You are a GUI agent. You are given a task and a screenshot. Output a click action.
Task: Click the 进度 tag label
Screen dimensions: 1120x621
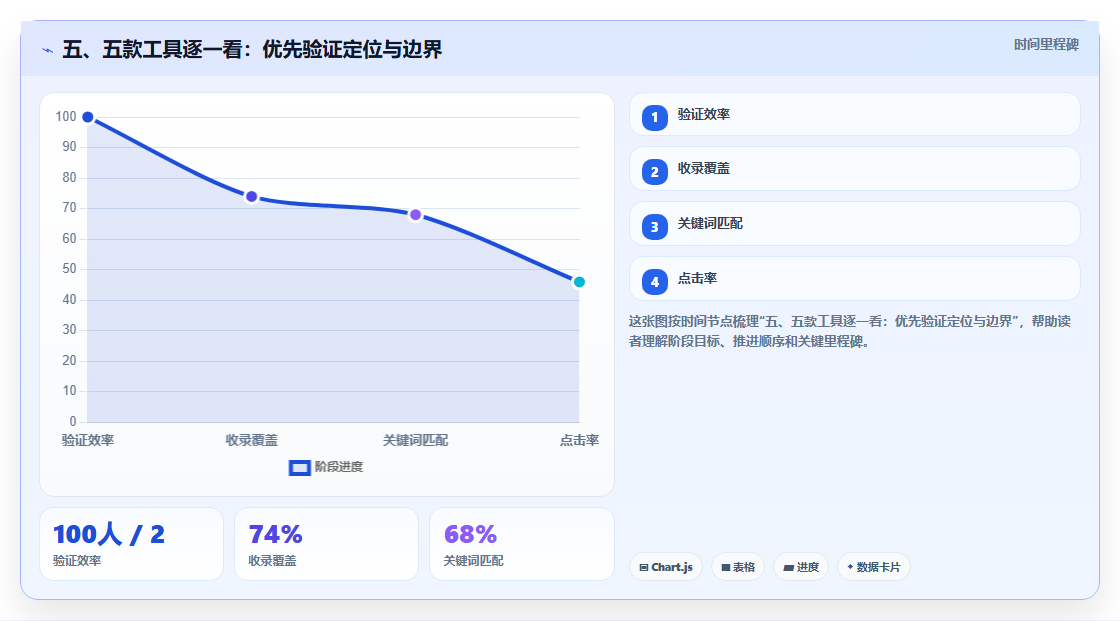(808, 567)
